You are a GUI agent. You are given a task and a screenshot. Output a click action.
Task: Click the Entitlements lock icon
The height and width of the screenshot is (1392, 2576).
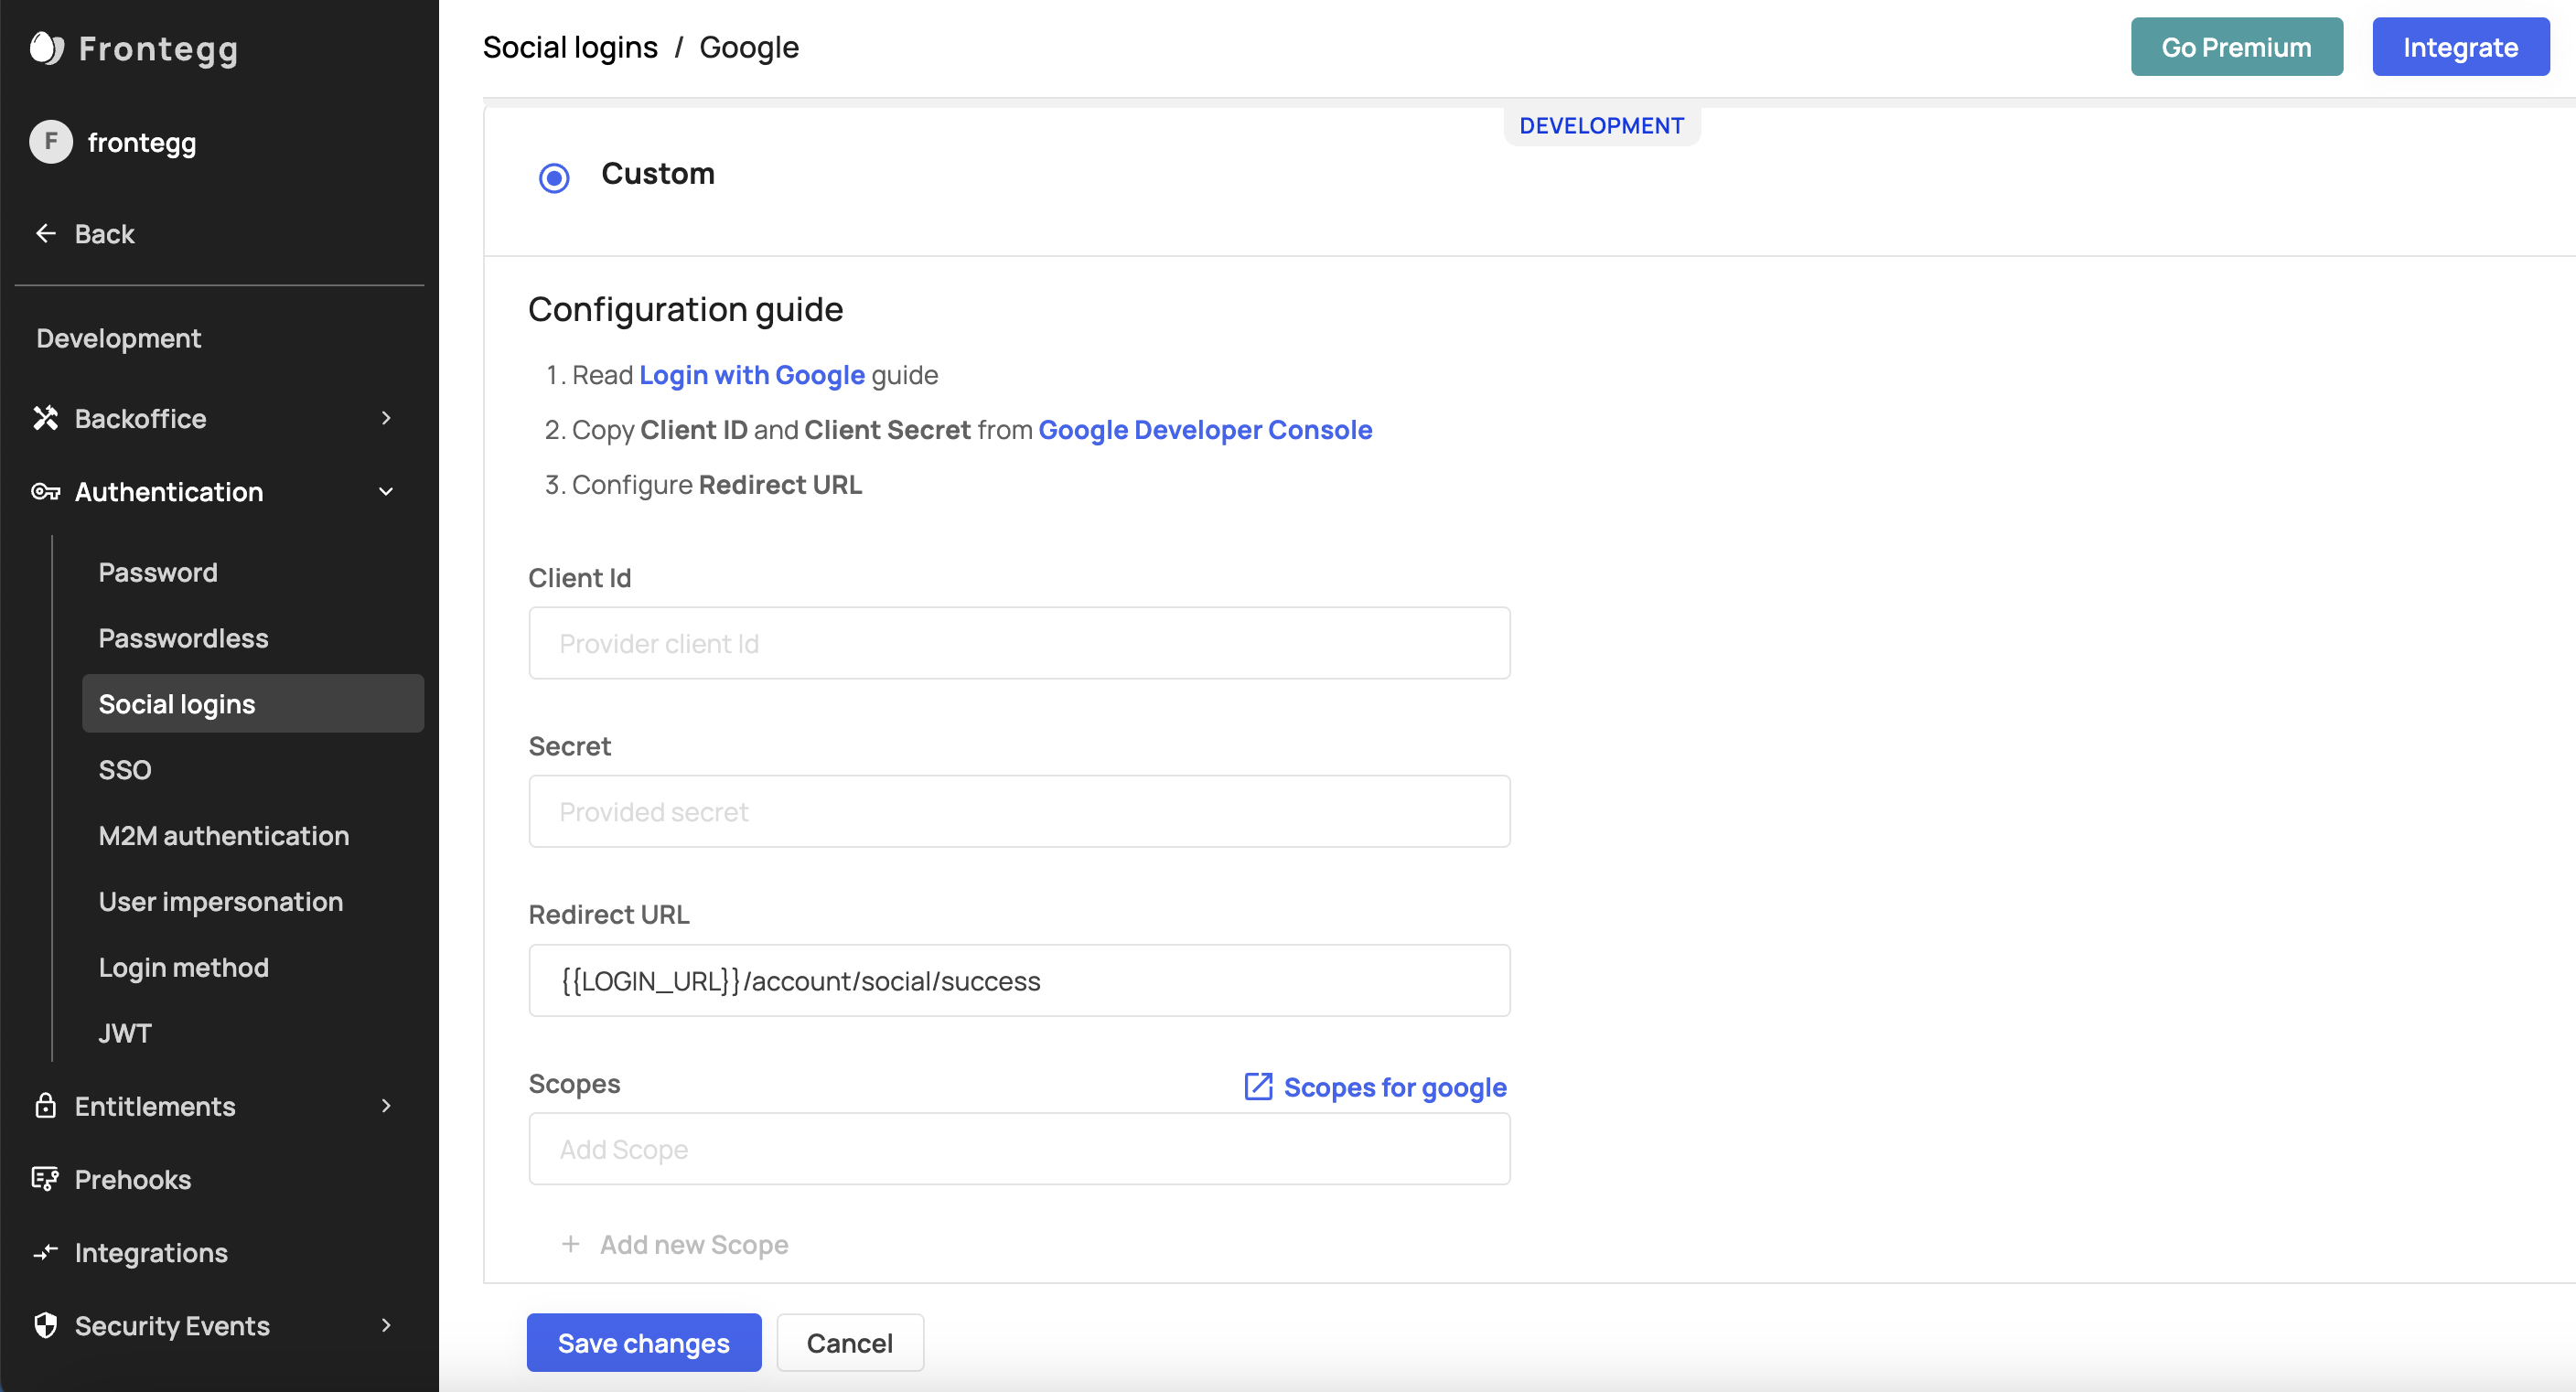[x=46, y=1106]
